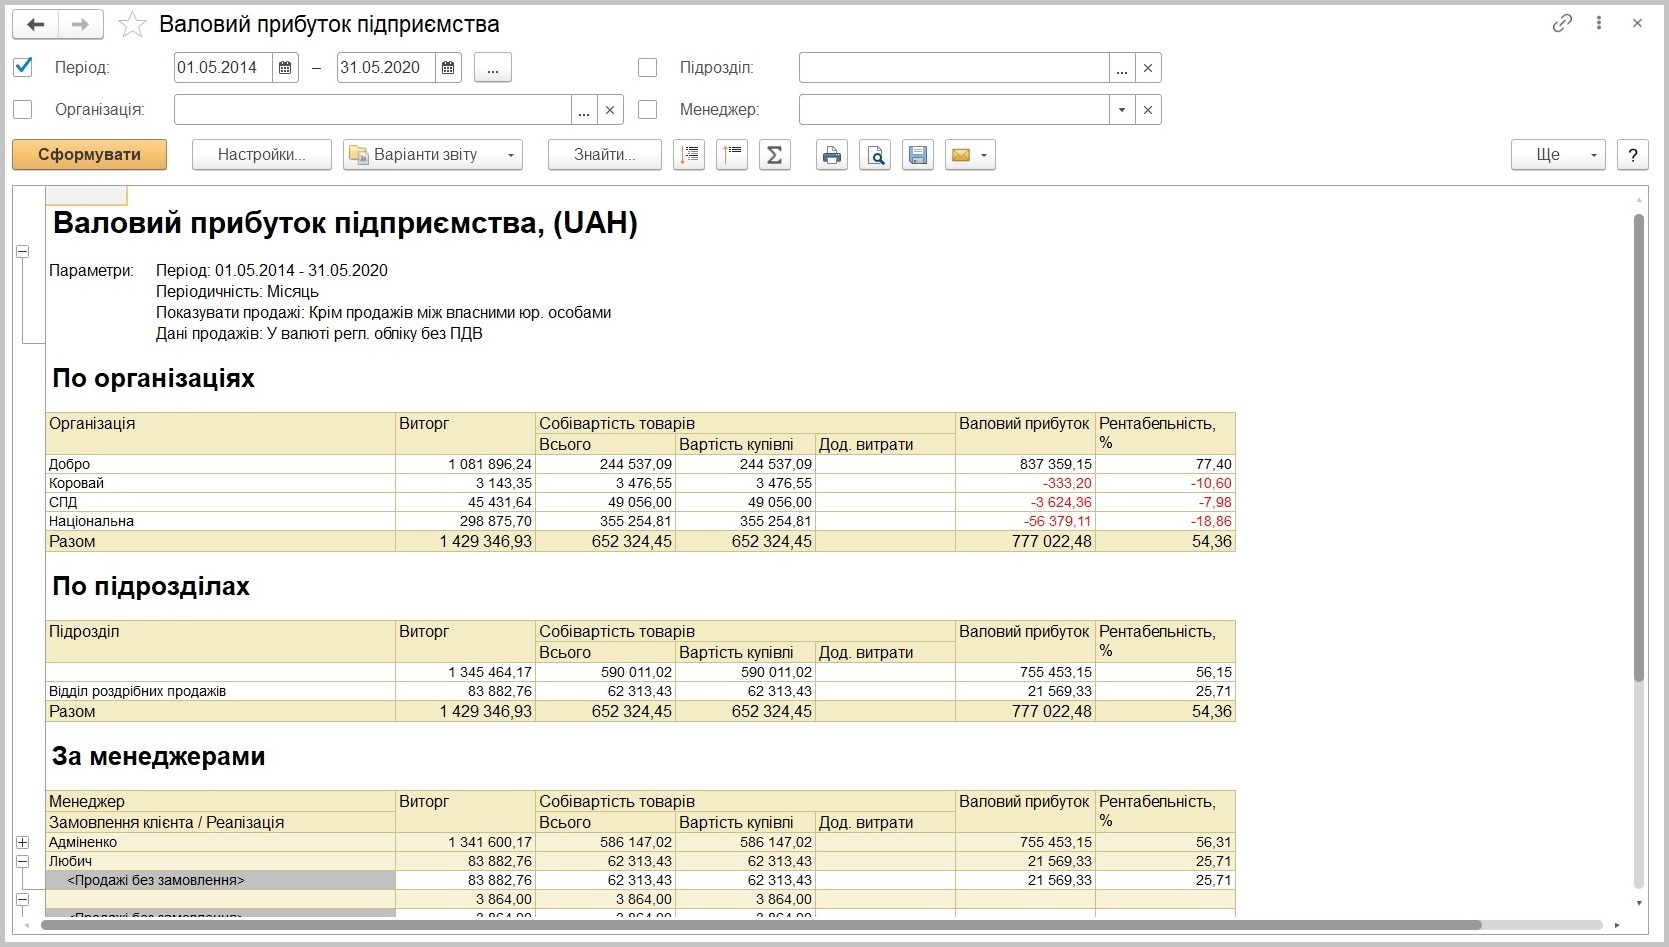The width and height of the screenshot is (1669, 947).
Task: Clear the Менеджер field with X
Action: point(1148,110)
